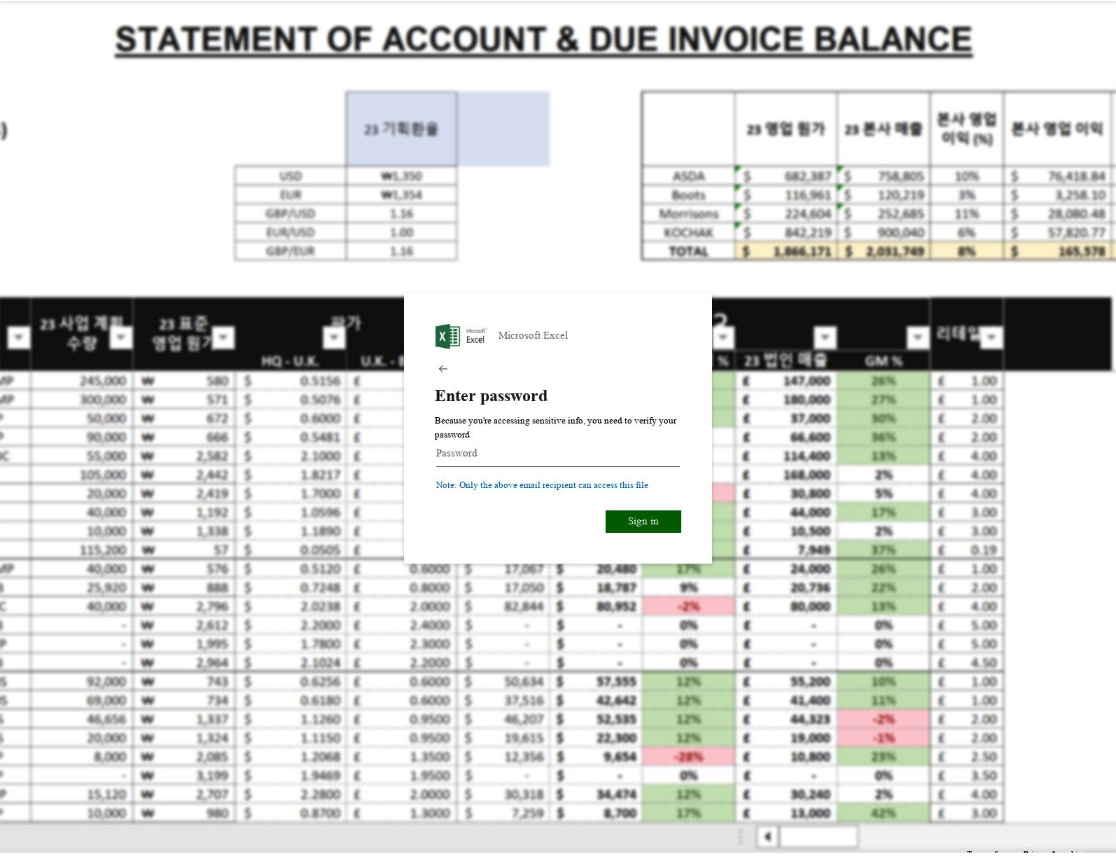Focus the Password input field

coord(557,454)
